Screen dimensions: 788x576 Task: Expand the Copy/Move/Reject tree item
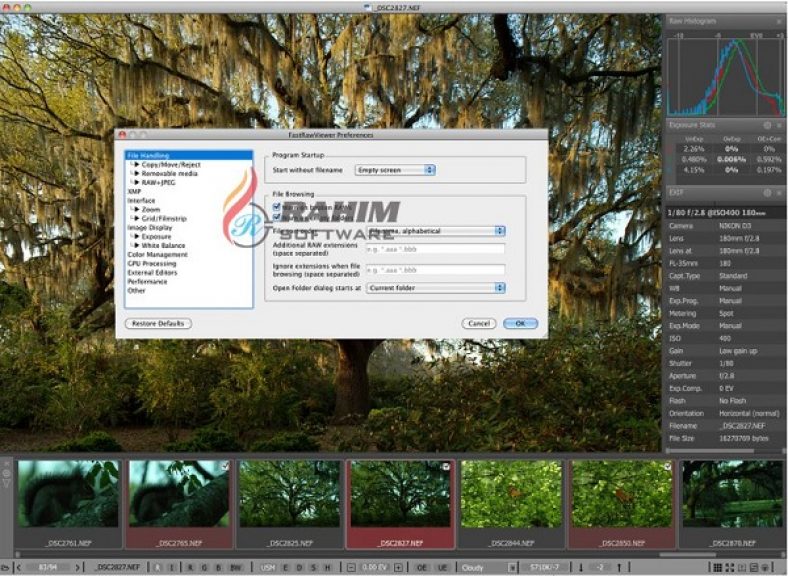(x=135, y=164)
